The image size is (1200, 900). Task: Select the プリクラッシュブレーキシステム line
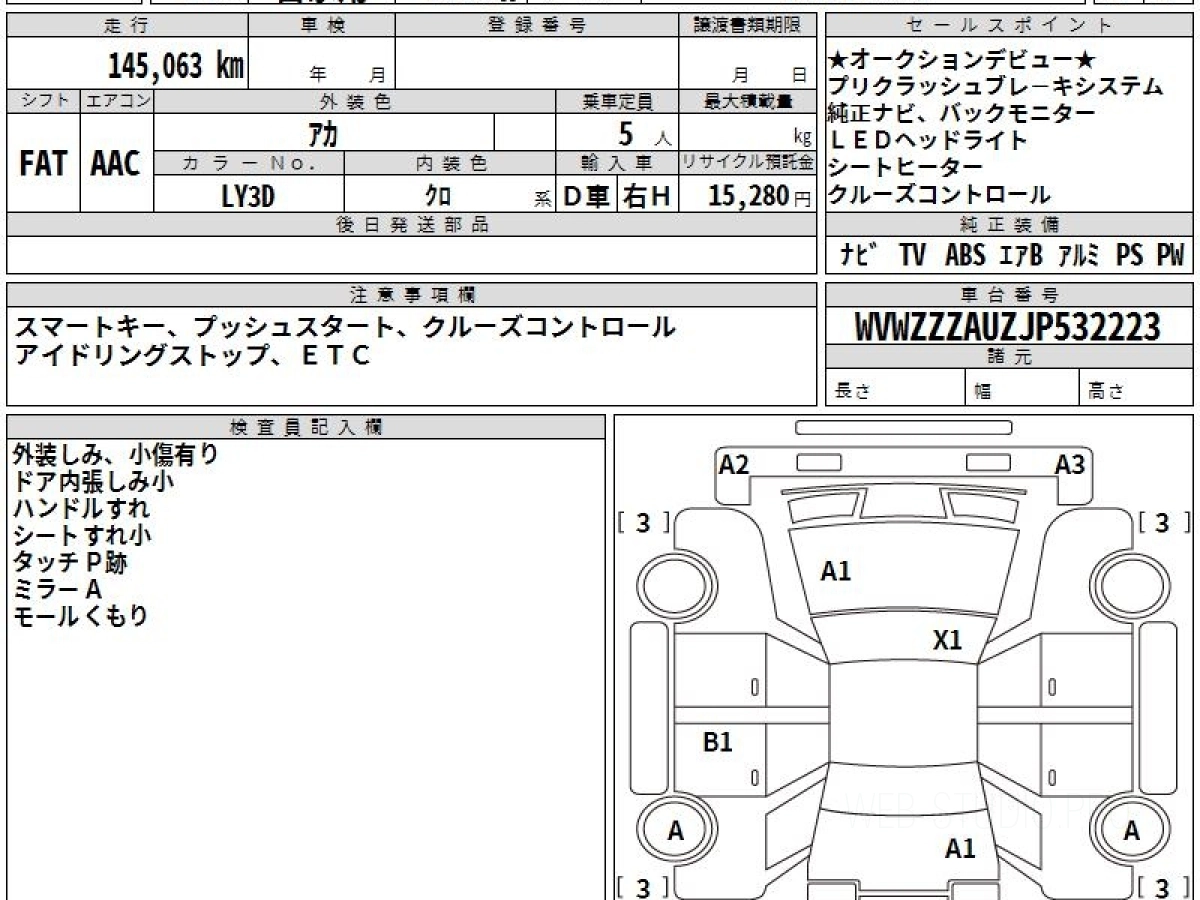[x=996, y=87]
